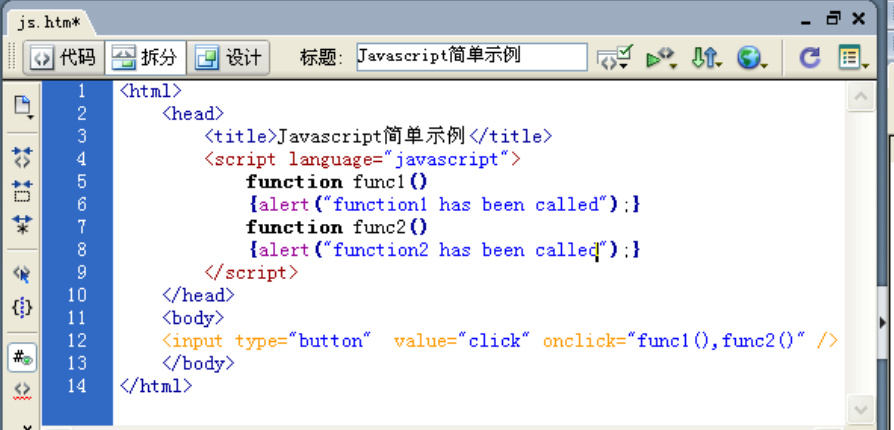This screenshot has width=894, height=430.
Task: Collapse Selection in coding toolbar
Action: pos(22,191)
